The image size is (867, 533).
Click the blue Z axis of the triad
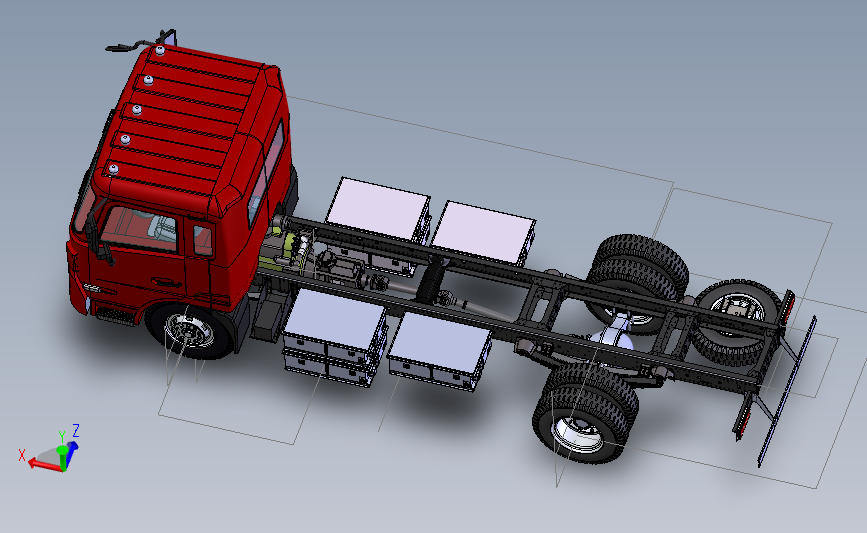point(72,450)
